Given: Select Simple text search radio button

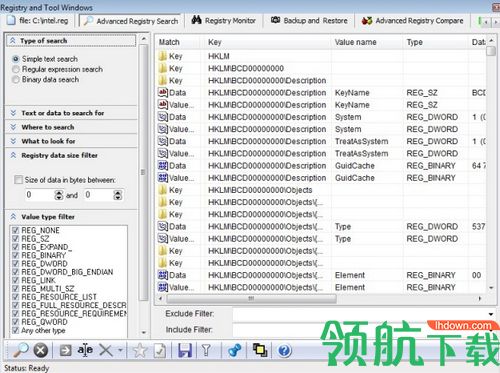Looking at the screenshot, I should pos(16,59).
